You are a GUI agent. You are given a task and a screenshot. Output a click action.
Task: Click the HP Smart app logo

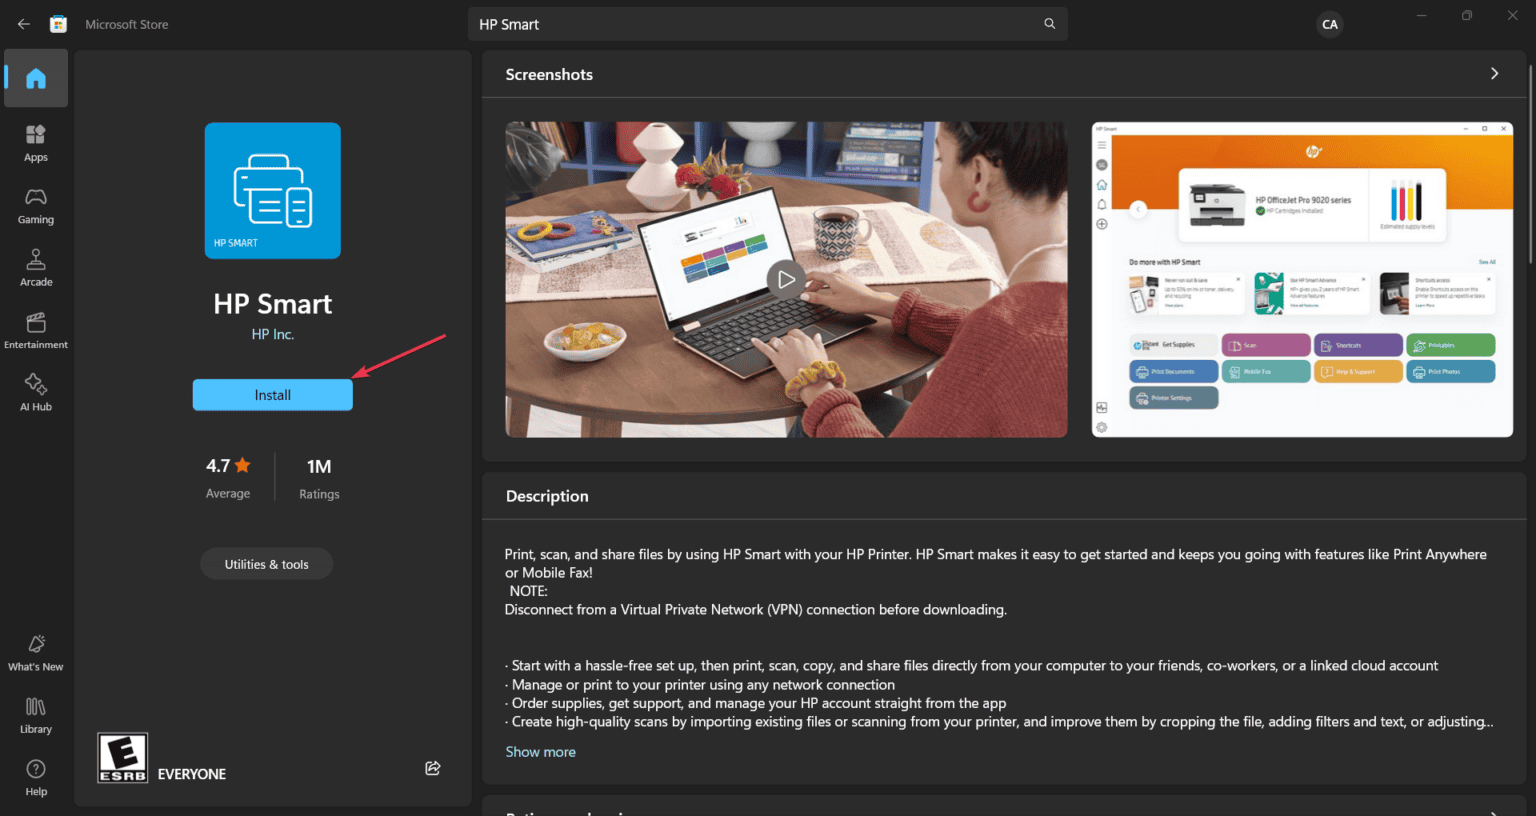[x=273, y=191]
